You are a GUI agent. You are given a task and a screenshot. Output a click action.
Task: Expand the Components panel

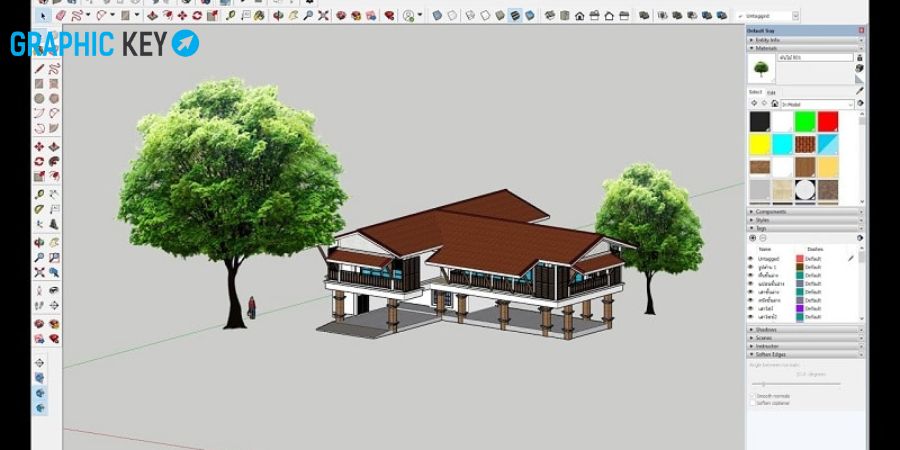pos(805,211)
